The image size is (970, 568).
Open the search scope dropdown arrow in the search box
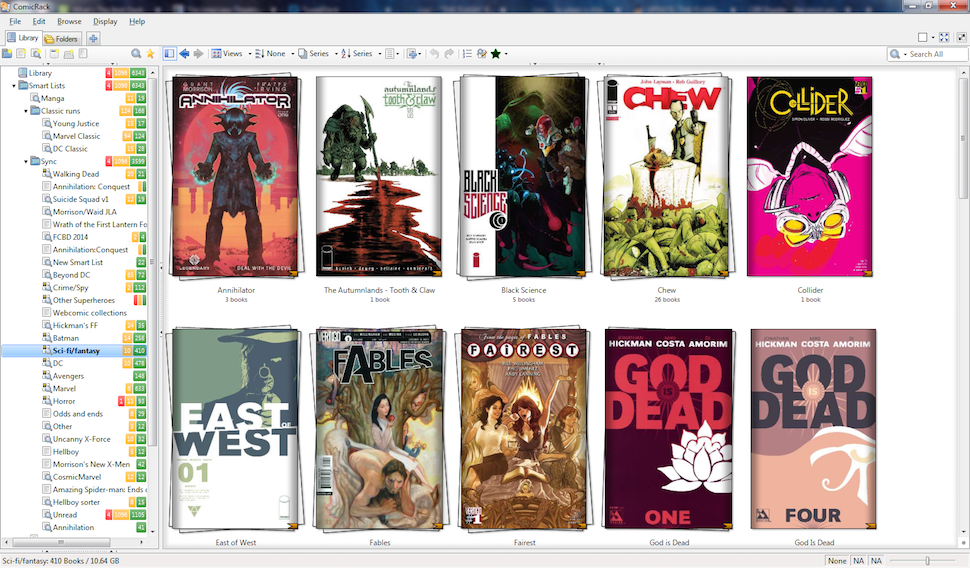[904, 54]
